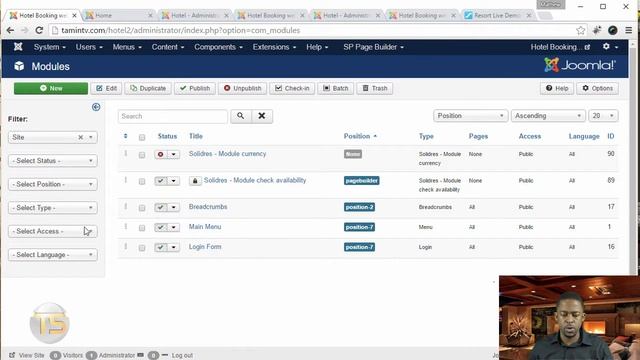Select the Main Menu row checkbox
The image size is (640, 360).
pos(142,228)
